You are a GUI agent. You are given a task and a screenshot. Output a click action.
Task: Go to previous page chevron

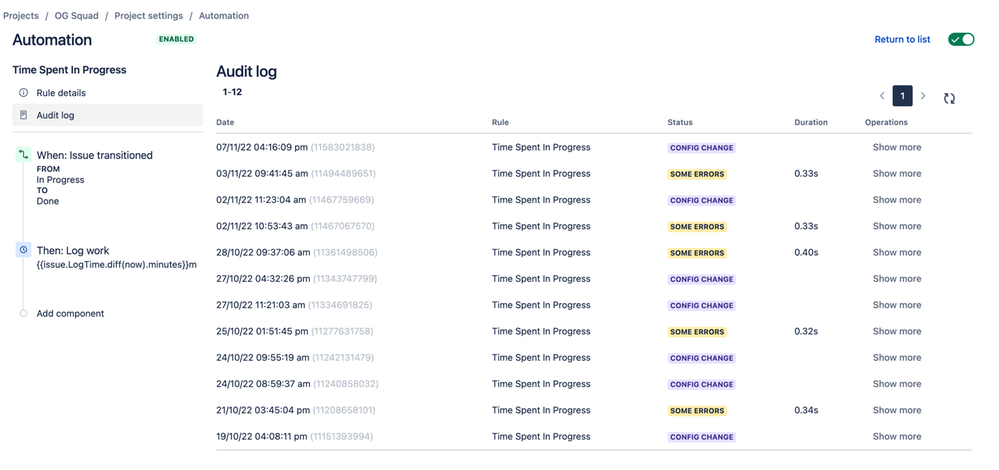882,96
